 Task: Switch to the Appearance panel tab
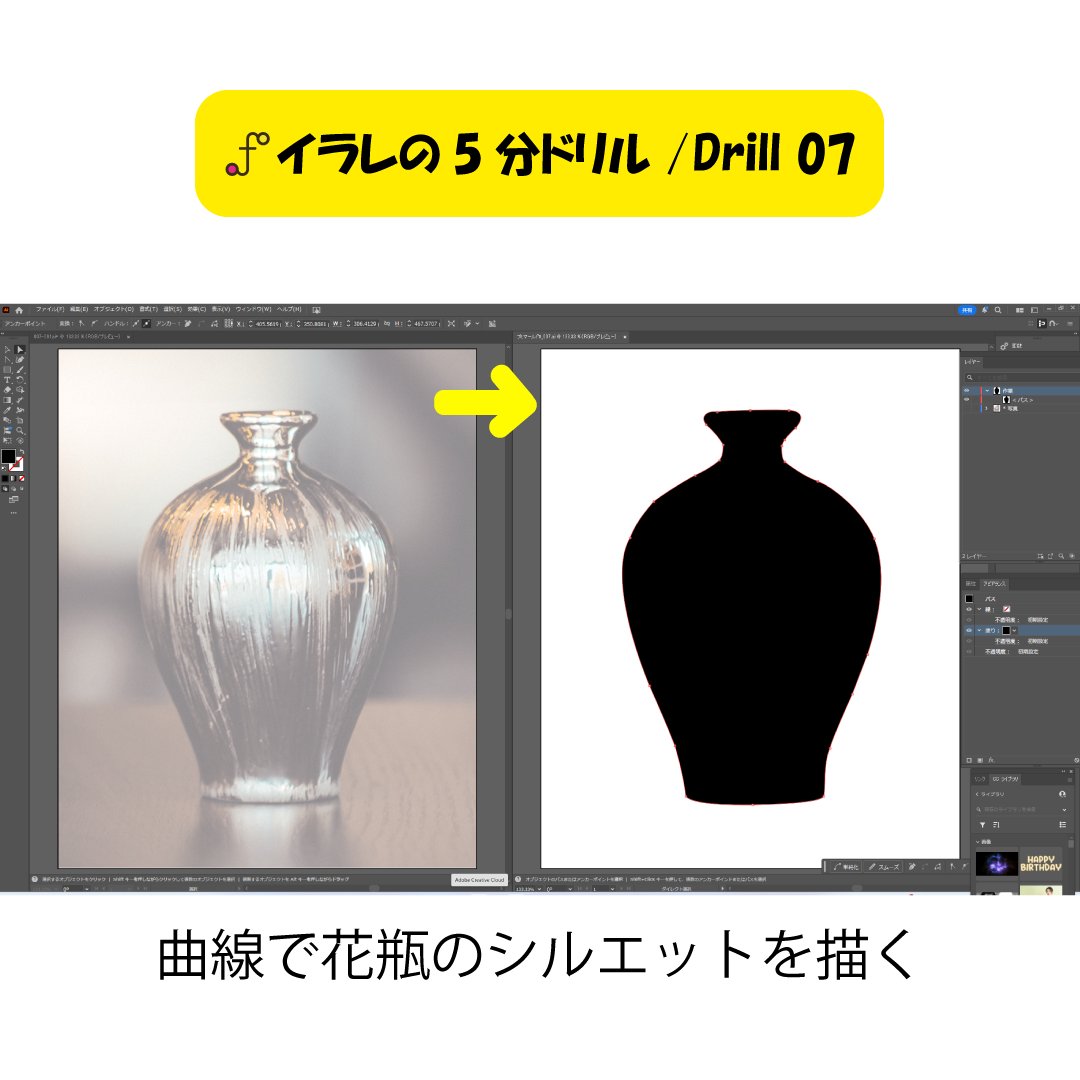click(994, 584)
